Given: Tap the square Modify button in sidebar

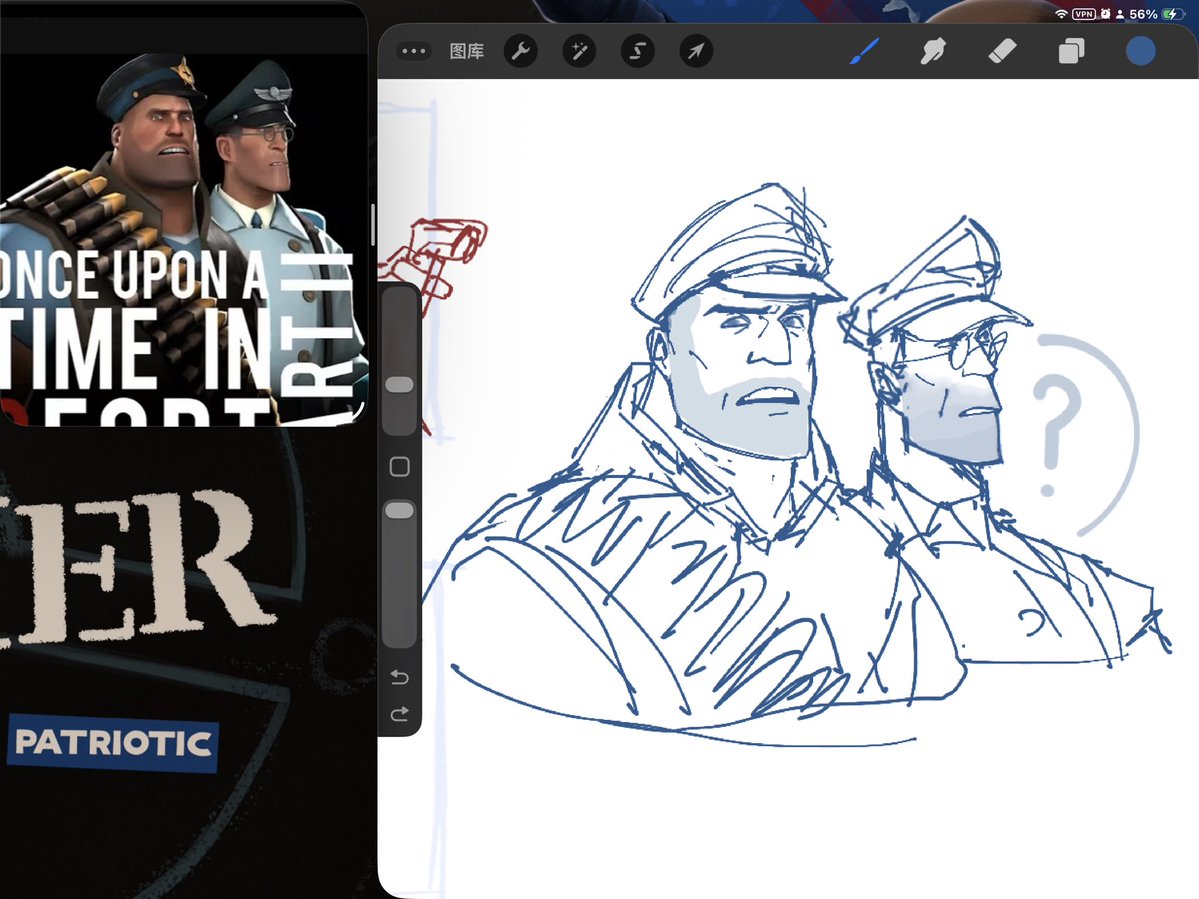Looking at the screenshot, I should [x=399, y=466].
